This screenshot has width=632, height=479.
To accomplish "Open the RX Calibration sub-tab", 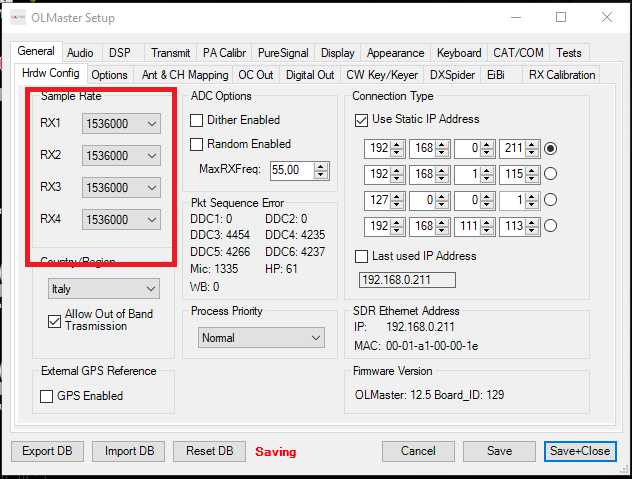I will click(562, 75).
